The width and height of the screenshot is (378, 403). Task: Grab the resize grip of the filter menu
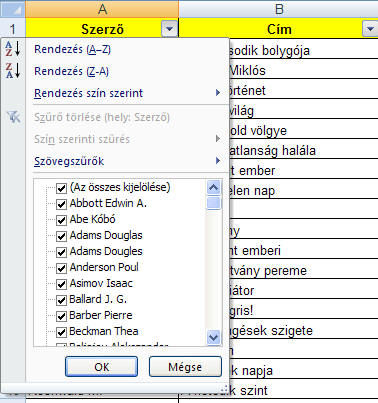(x=224, y=389)
